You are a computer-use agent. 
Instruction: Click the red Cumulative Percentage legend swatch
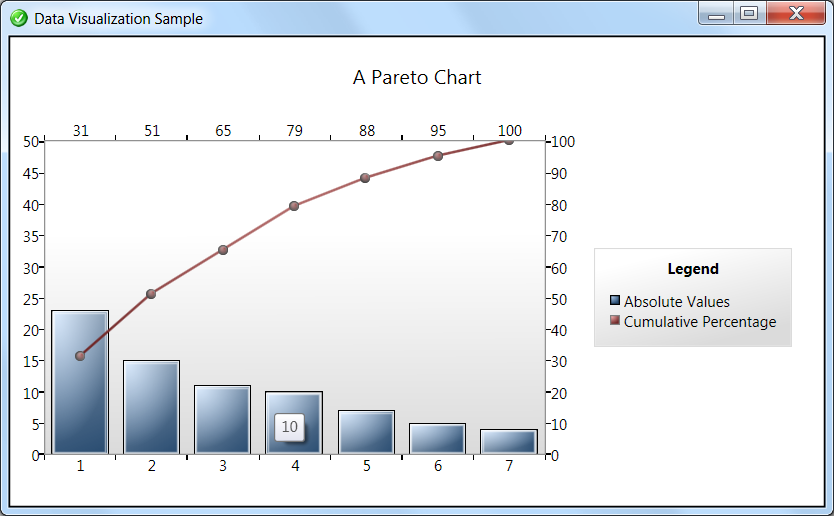click(x=615, y=320)
